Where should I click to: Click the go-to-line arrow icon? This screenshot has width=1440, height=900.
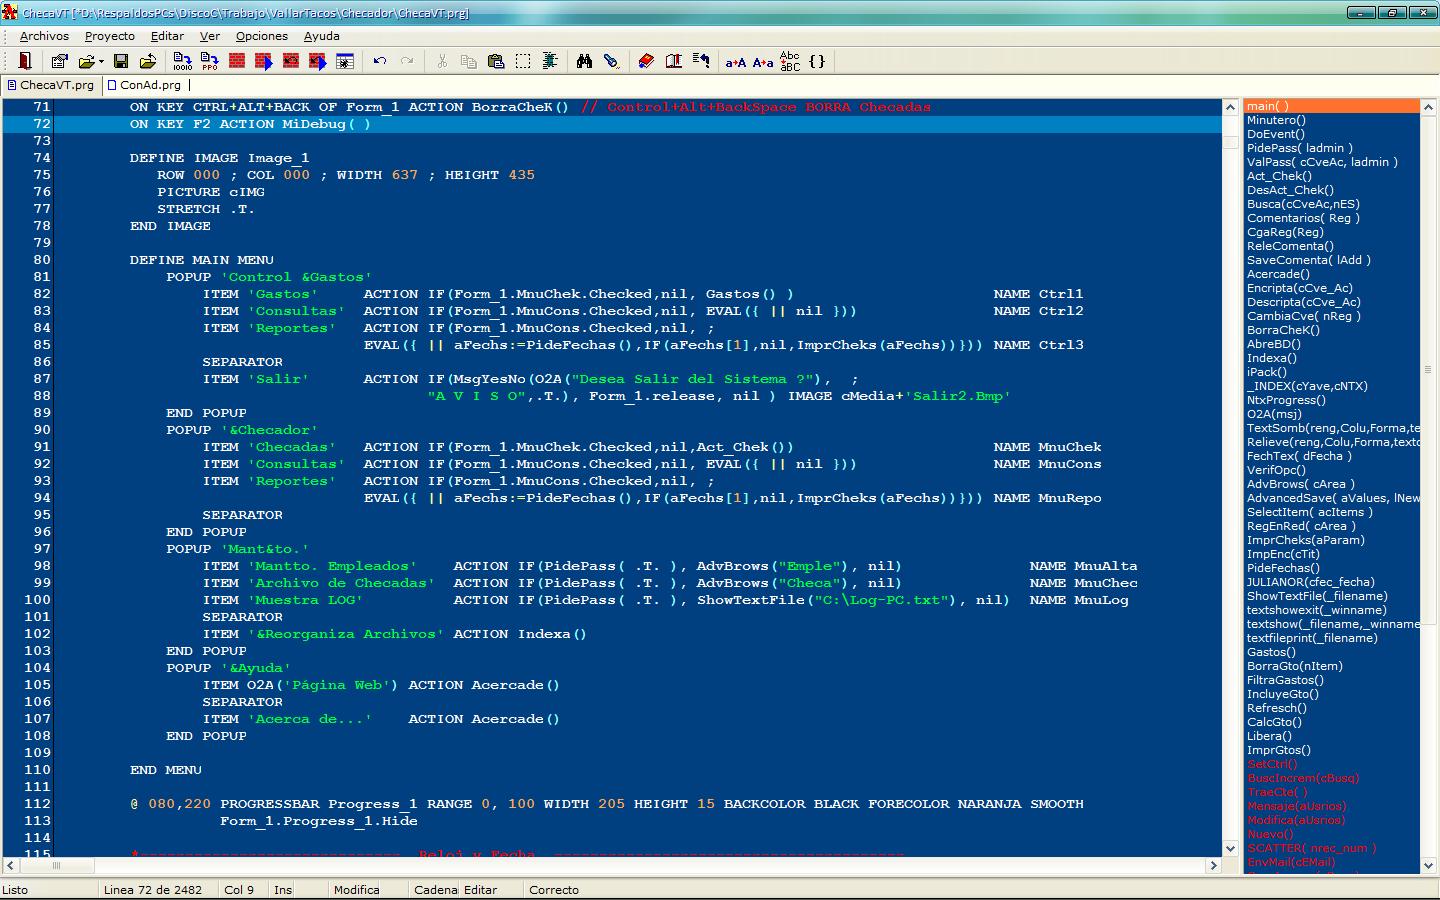(x=701, y=61)
